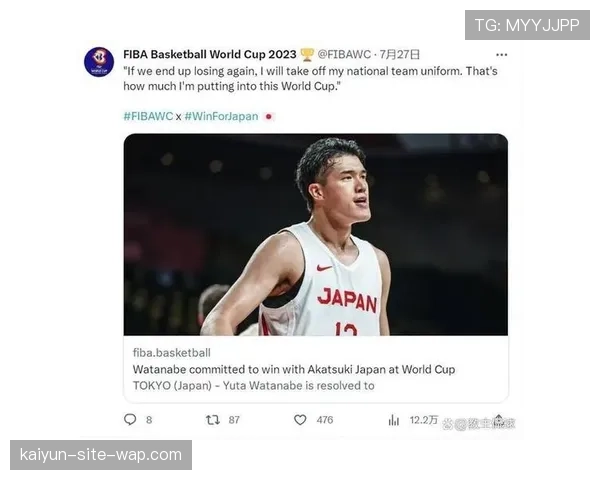Click the @FIBAWC handle
The height and width of the screenshot is (480, 600).
(345, 54)
